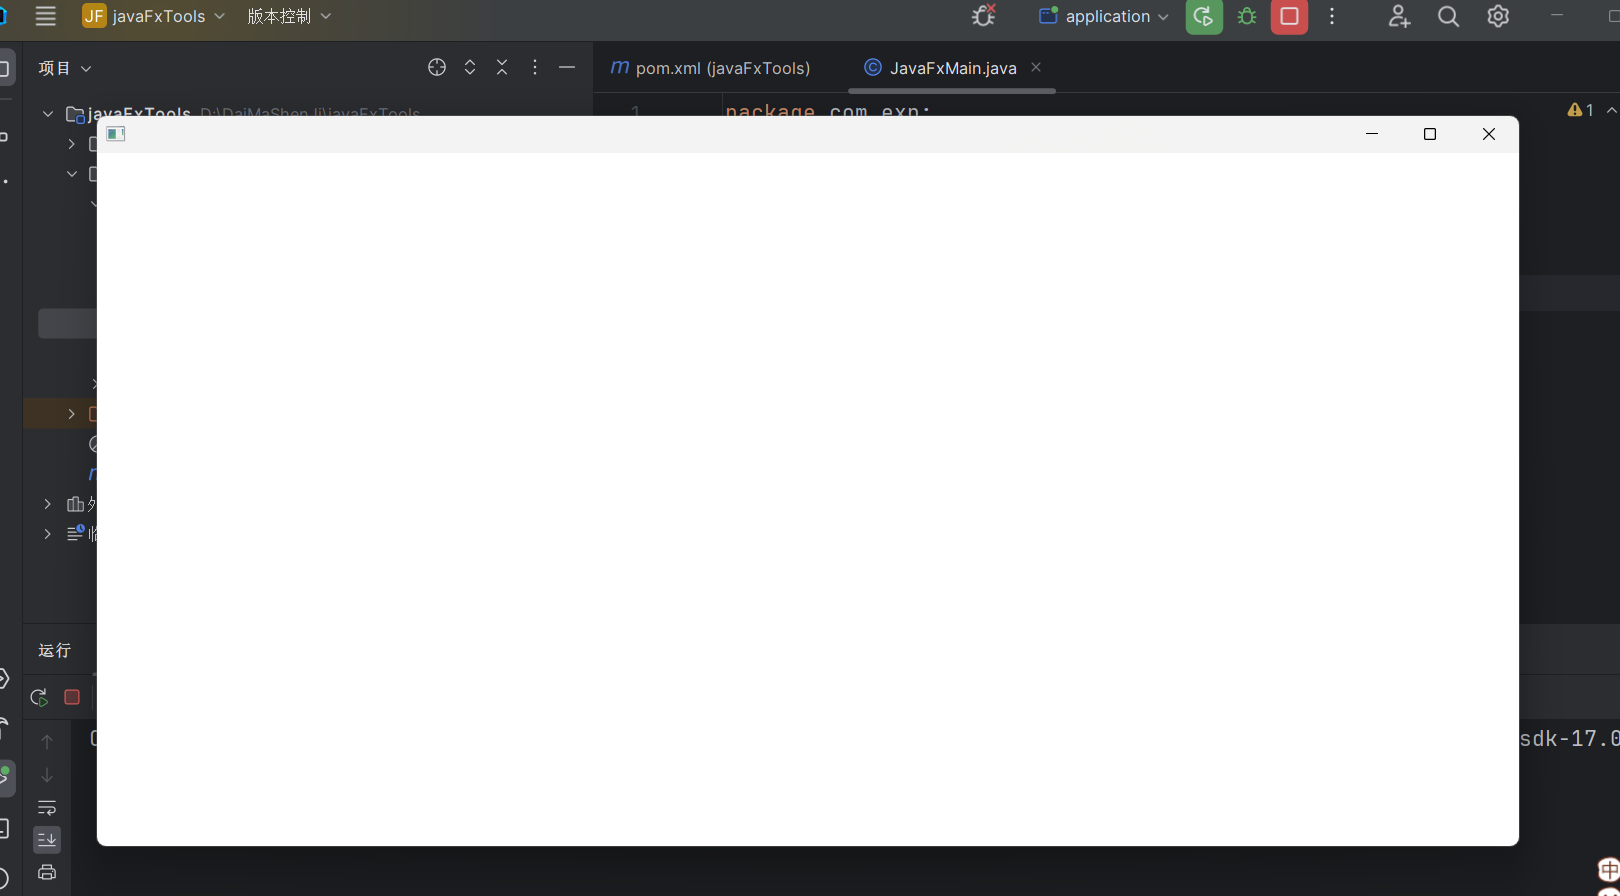Expand the scratches and consoles tree node
The width and height of the screenshot is (1620, 896).
47,534
